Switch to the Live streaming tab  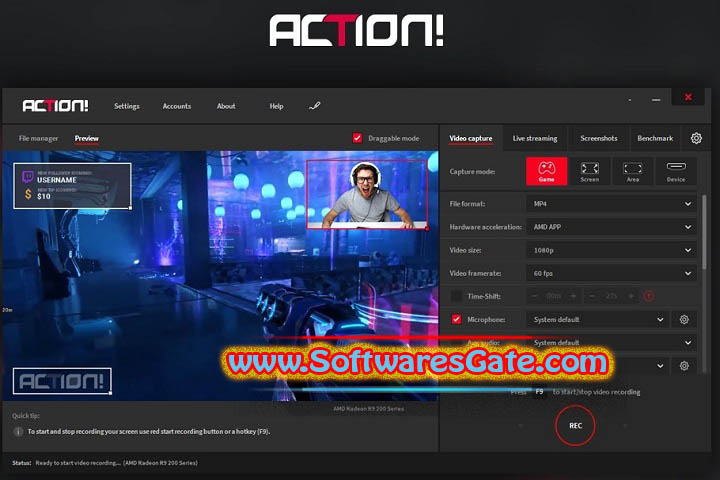(535, 138)
